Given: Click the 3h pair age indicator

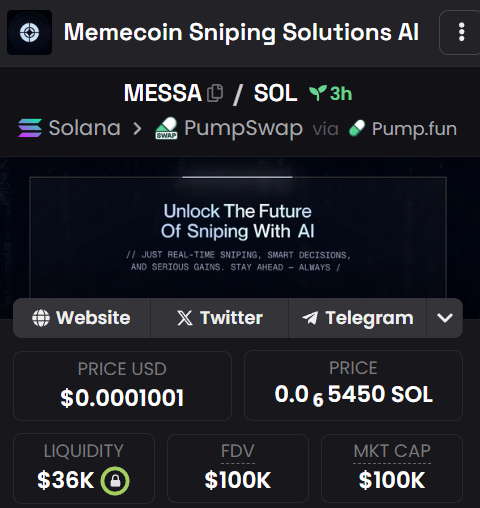Looking at the screenshot, I should [x=341, y=93].
